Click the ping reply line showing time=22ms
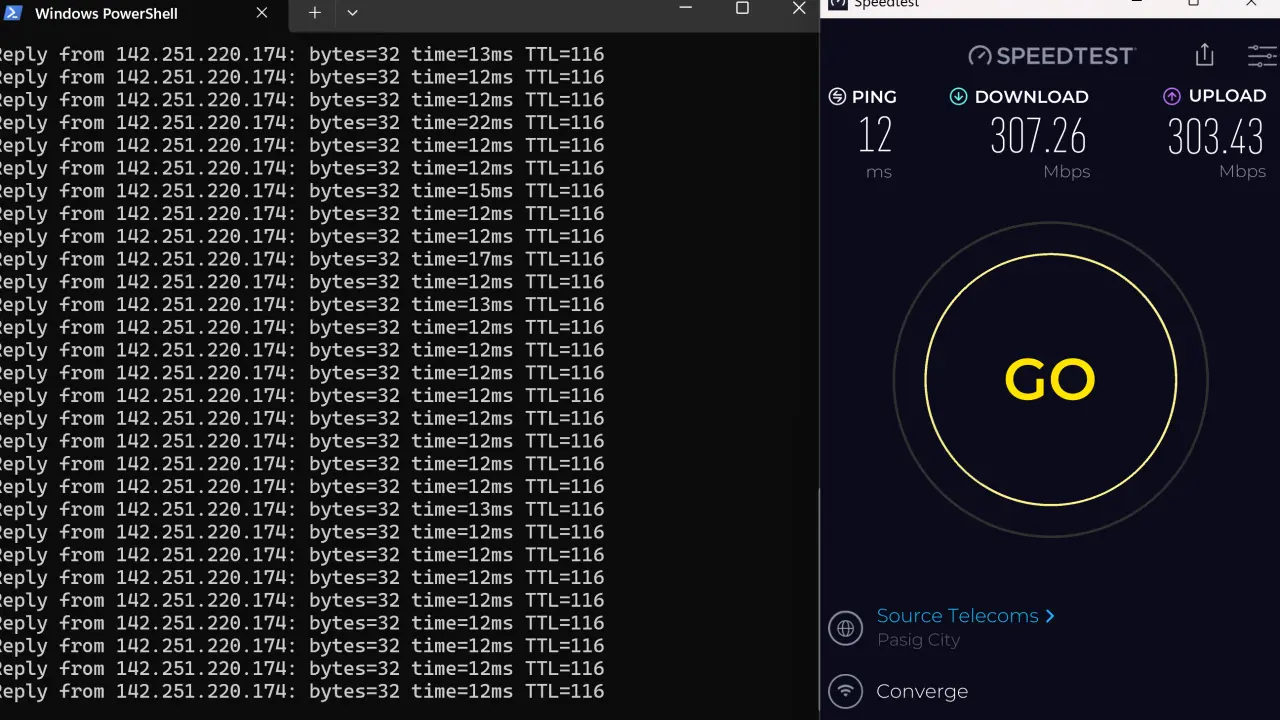The image size is (1280, 720). click(x=302, y=123)
